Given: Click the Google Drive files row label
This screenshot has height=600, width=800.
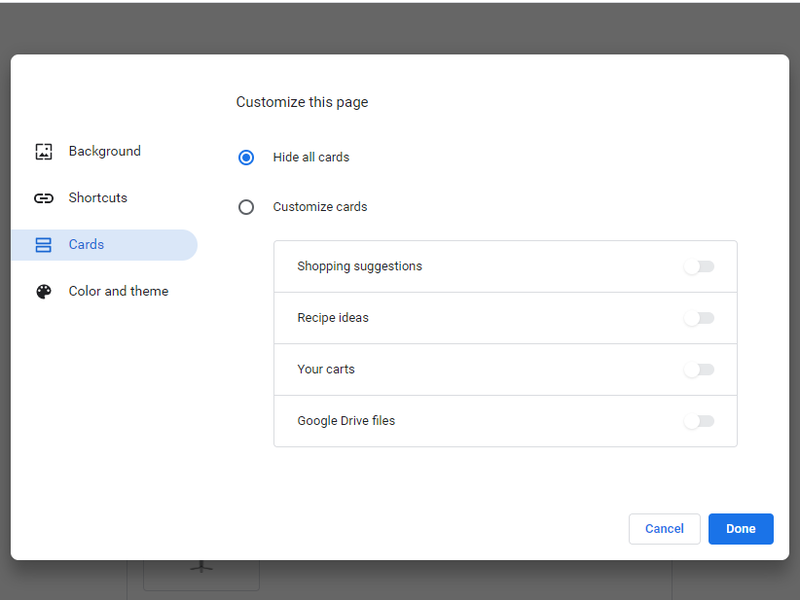Looking at the screenshot, I should pos(345,420).
